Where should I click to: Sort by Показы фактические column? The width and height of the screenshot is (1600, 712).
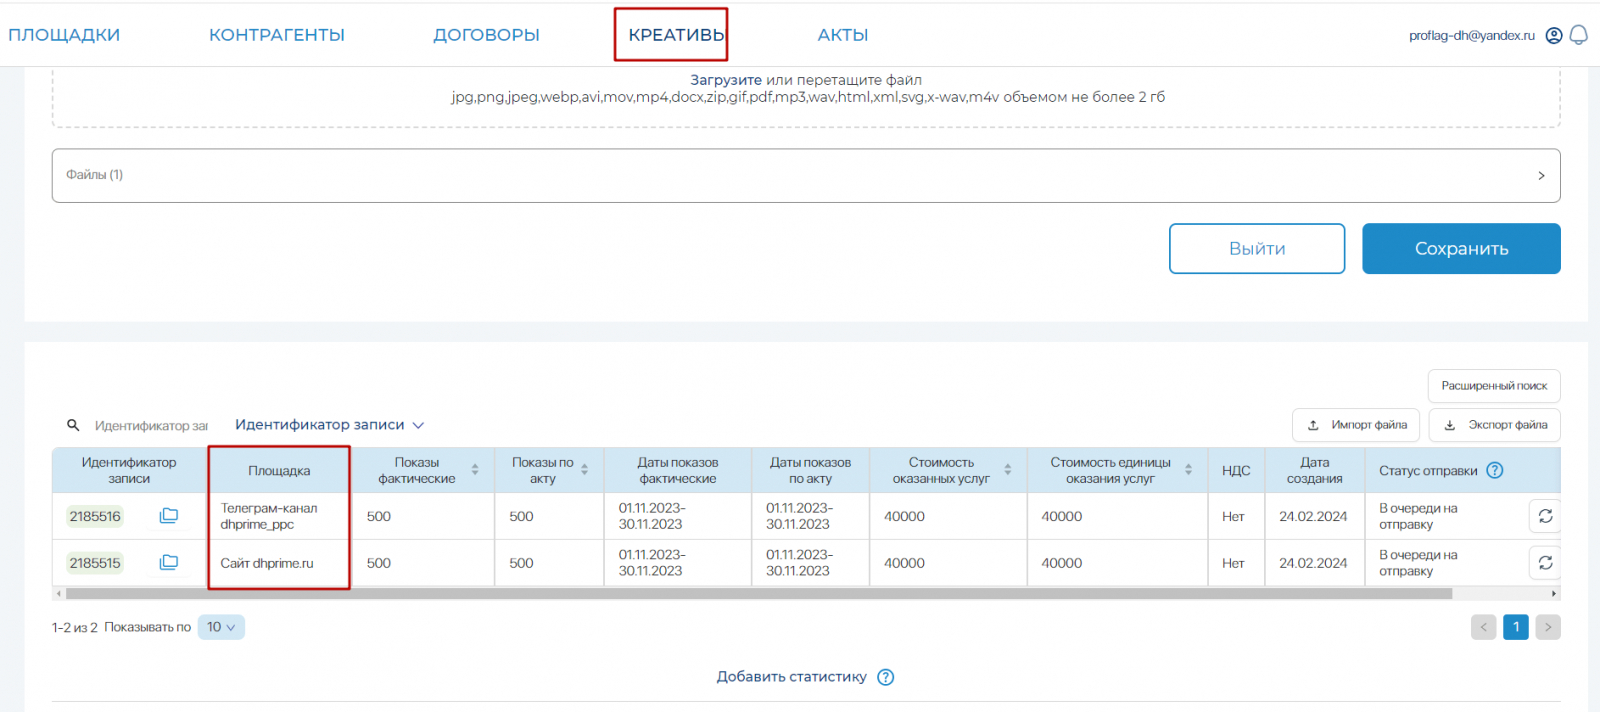point(475,470)
